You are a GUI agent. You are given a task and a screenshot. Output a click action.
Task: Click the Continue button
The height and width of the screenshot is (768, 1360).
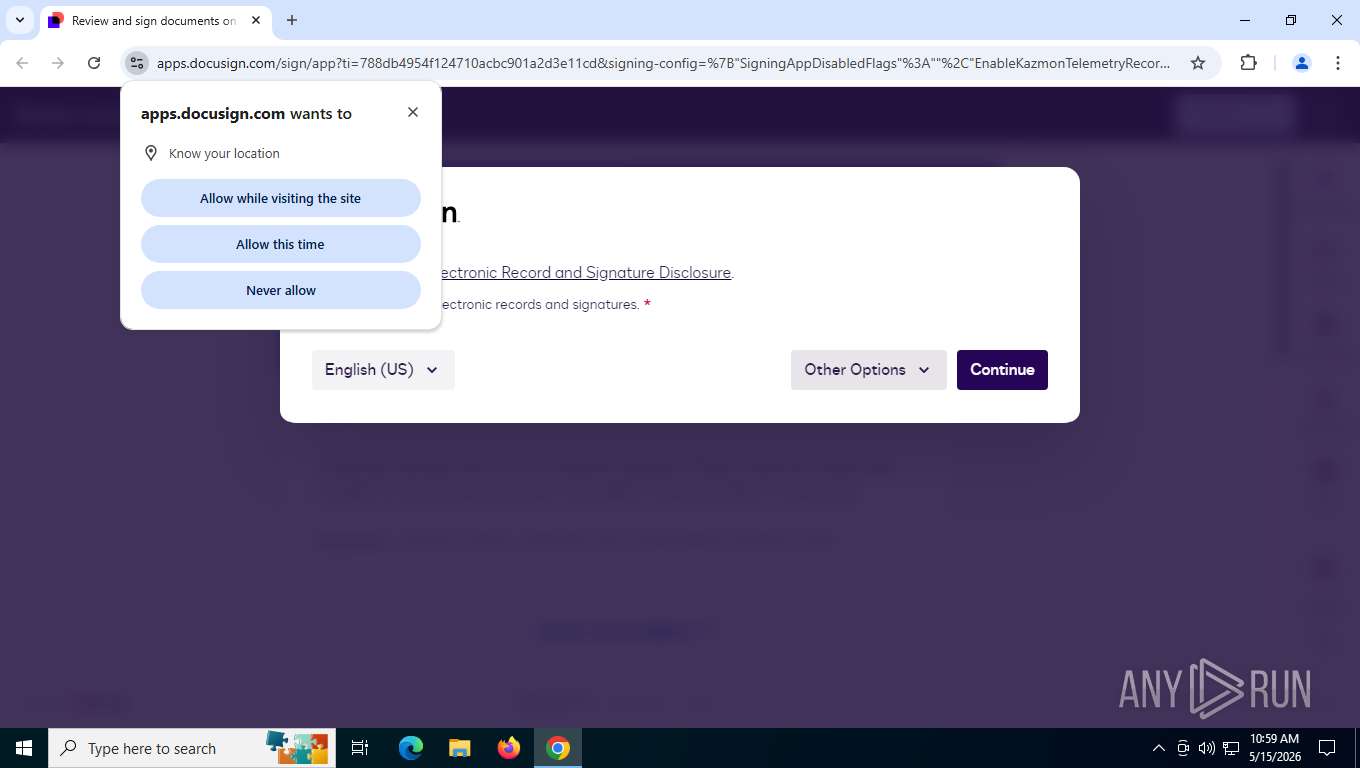pyautogui.click(x=1002, y=370)
